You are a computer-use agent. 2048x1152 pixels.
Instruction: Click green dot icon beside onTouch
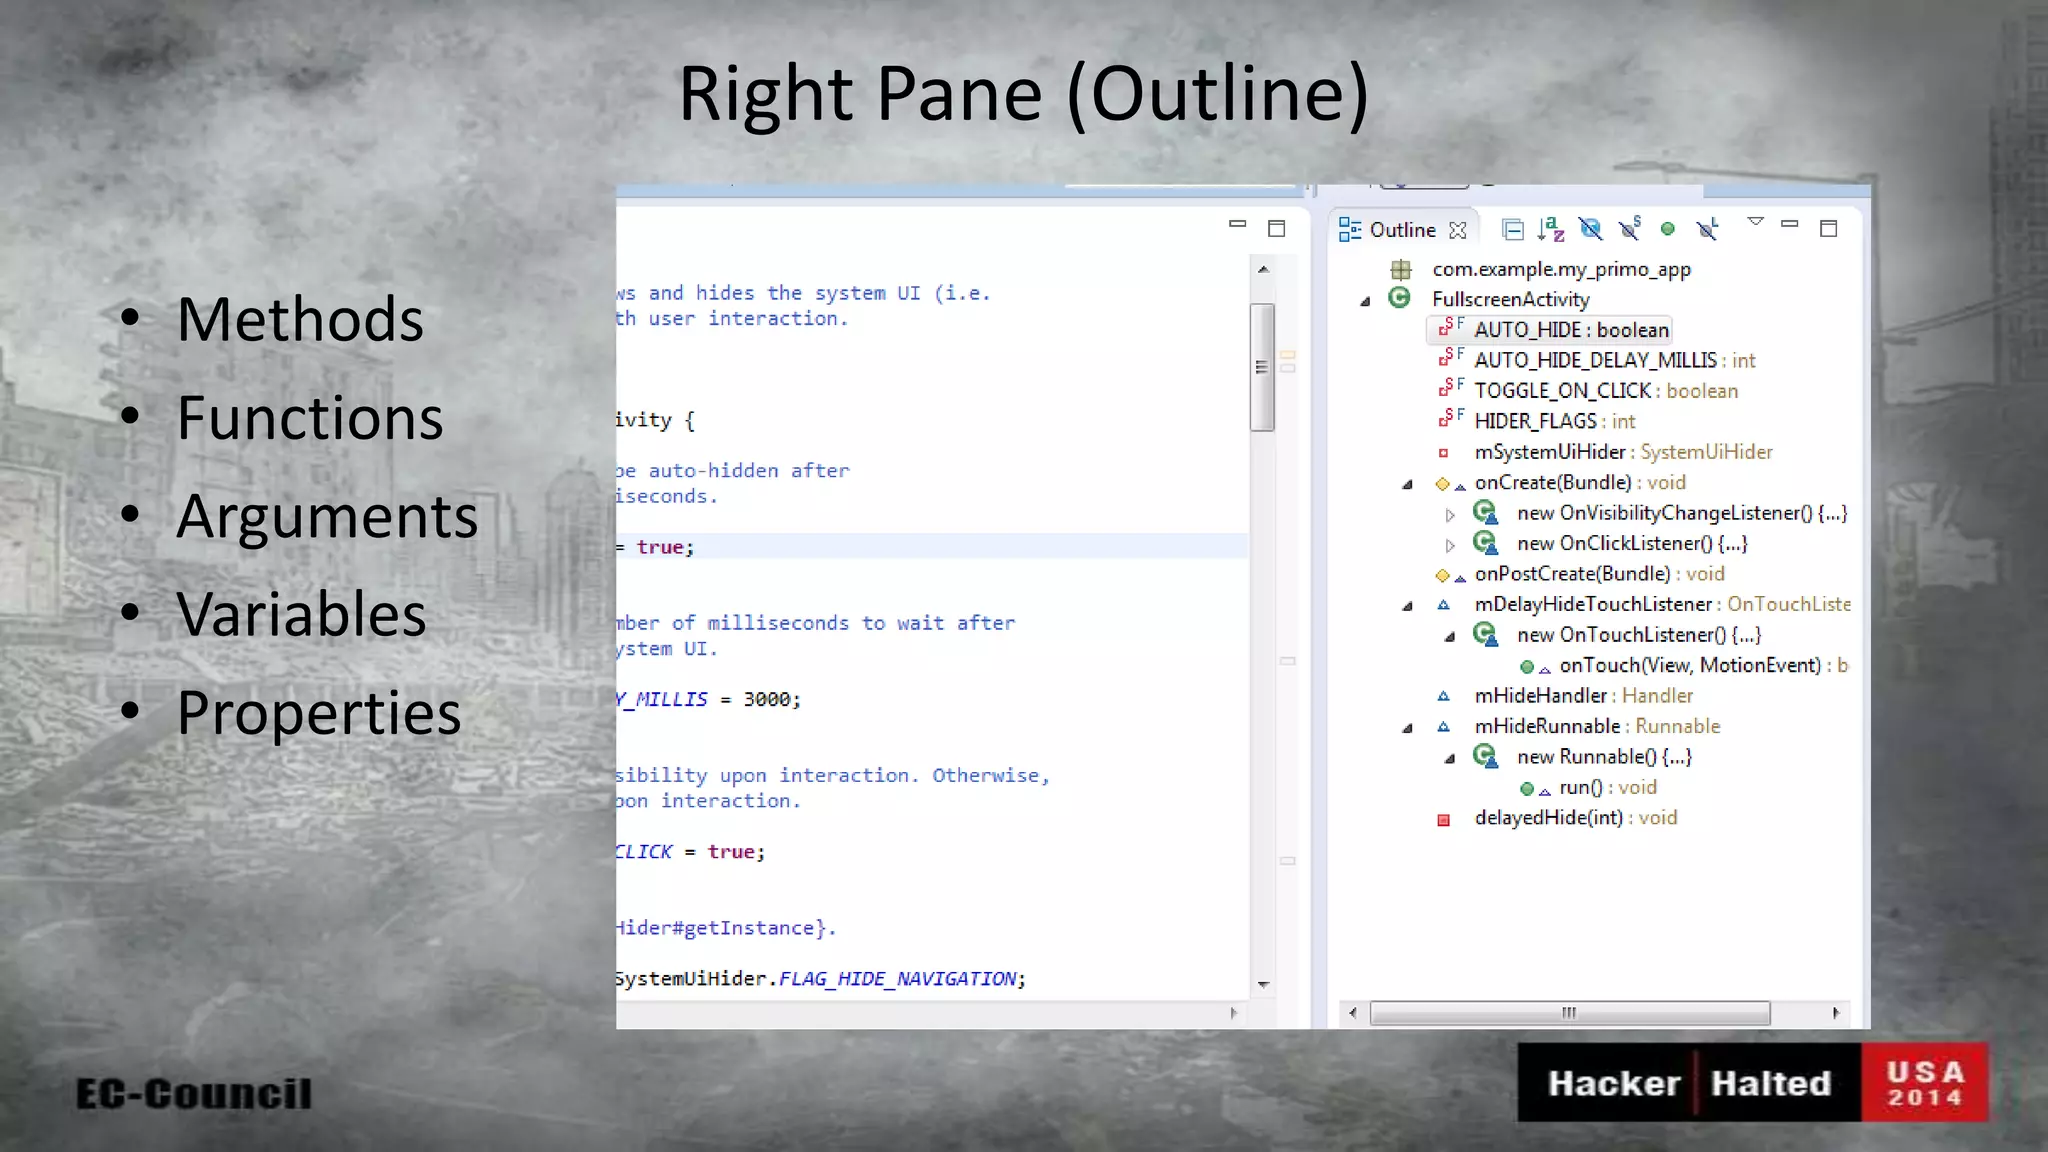click(1527, 667)
